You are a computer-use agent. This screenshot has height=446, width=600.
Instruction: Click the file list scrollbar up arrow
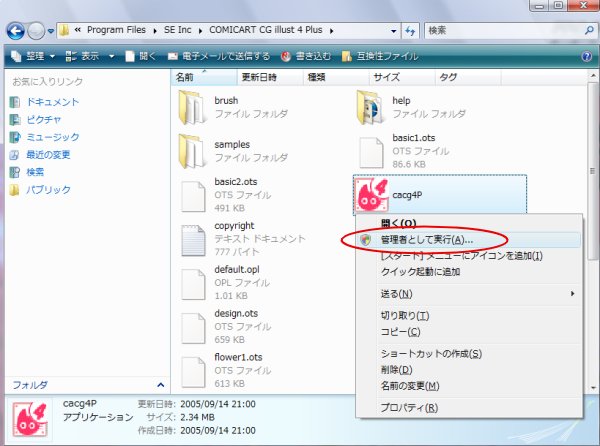593,76
